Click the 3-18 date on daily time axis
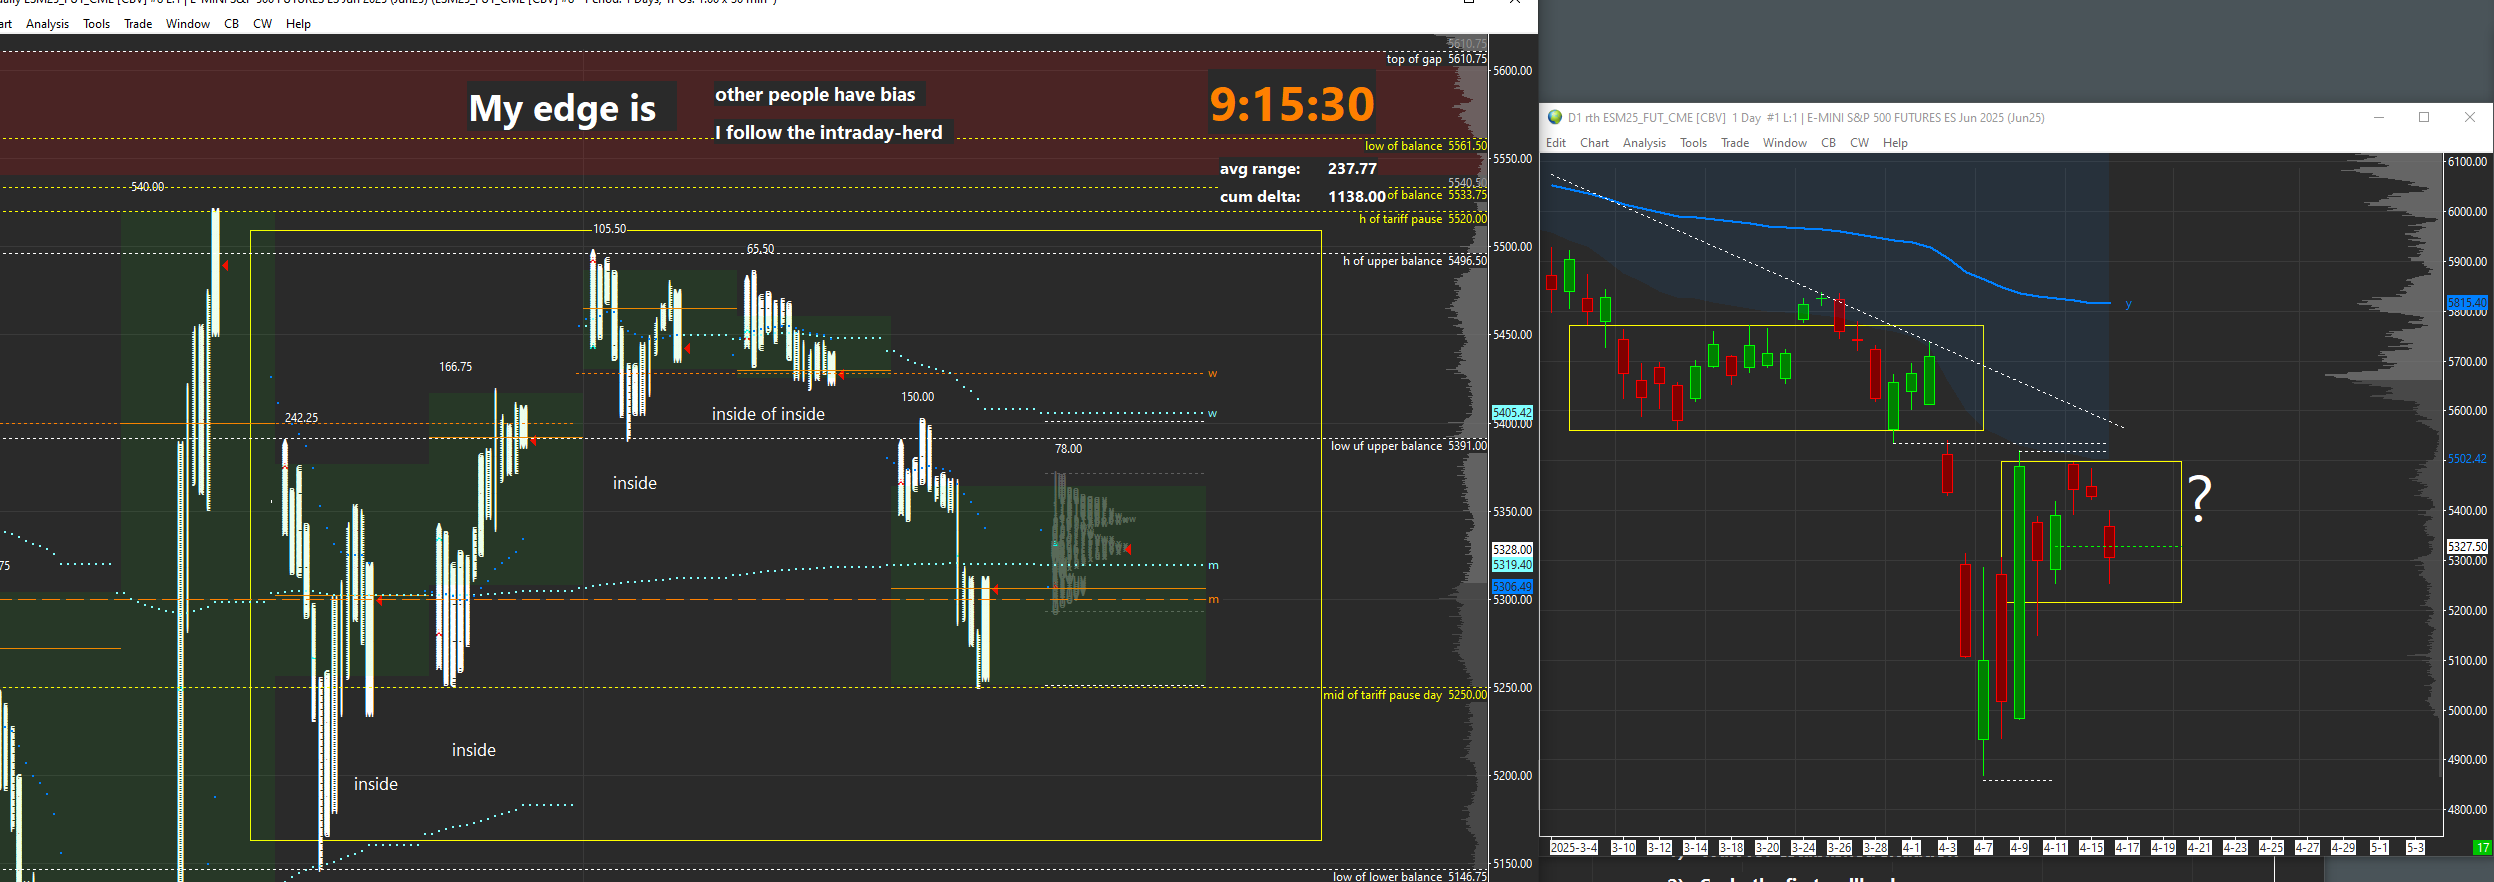This screenshot has width=2494, height=882. (x=1731, y=848)
